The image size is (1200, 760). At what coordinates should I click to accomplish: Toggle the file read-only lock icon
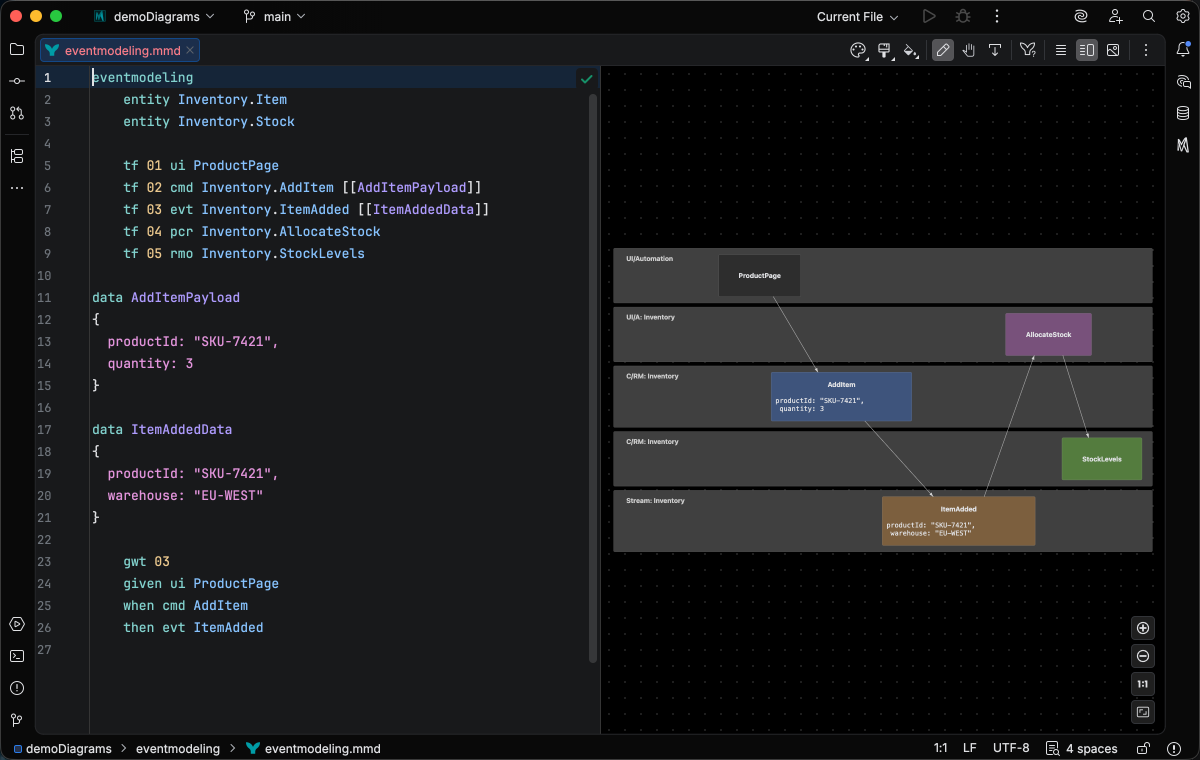[1144, 748]
